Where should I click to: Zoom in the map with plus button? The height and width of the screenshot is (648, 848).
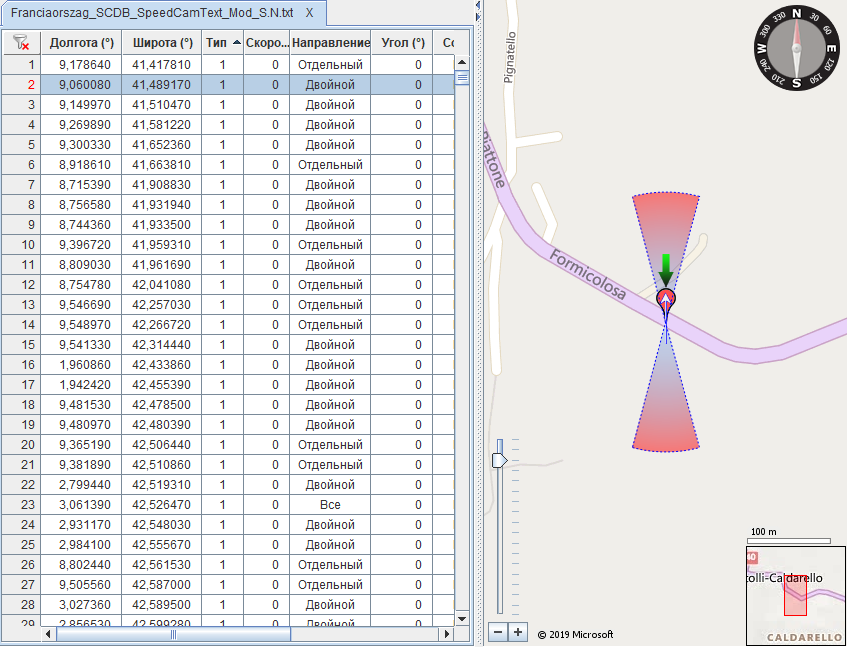tap(518, 631)
